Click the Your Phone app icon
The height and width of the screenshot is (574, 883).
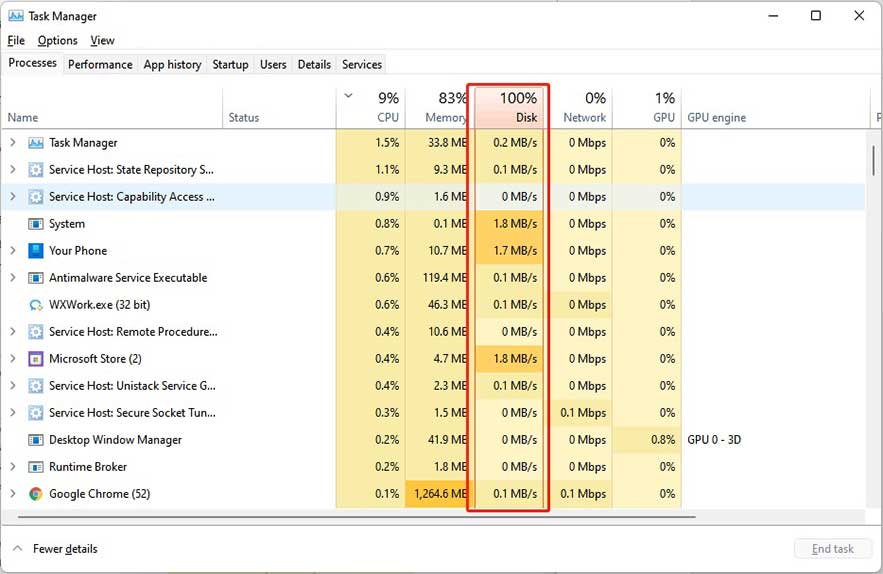tap(35, 251)
